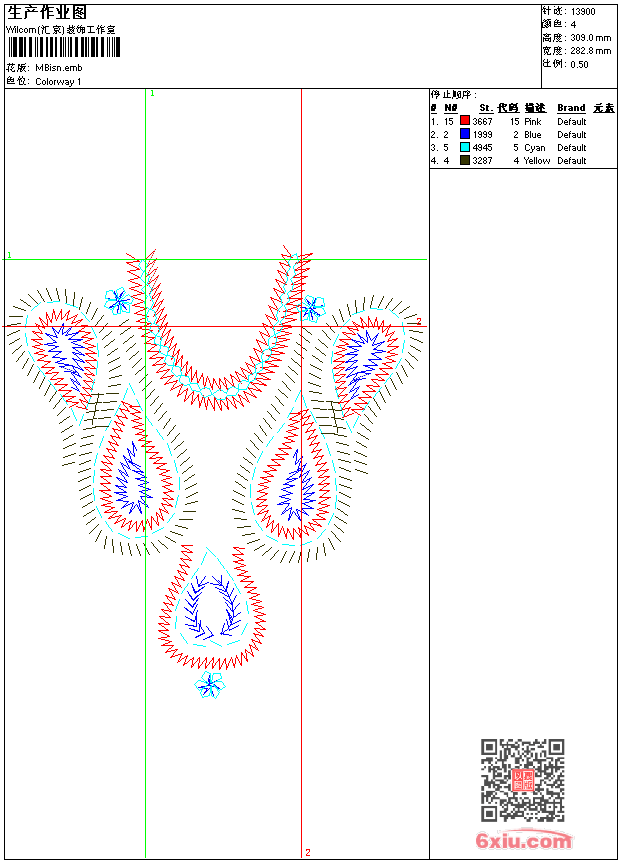620x860 pixels.
Task: Click the cyan flower motif below the bottom teardrop
Action: [210, 684]
